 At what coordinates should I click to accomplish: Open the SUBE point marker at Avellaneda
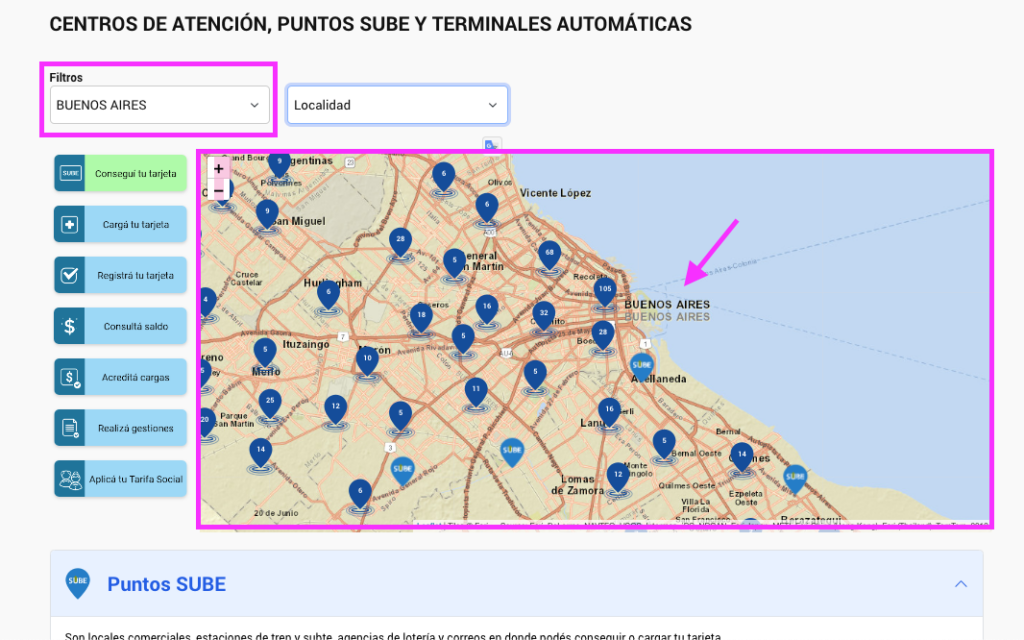pos(641,367)
